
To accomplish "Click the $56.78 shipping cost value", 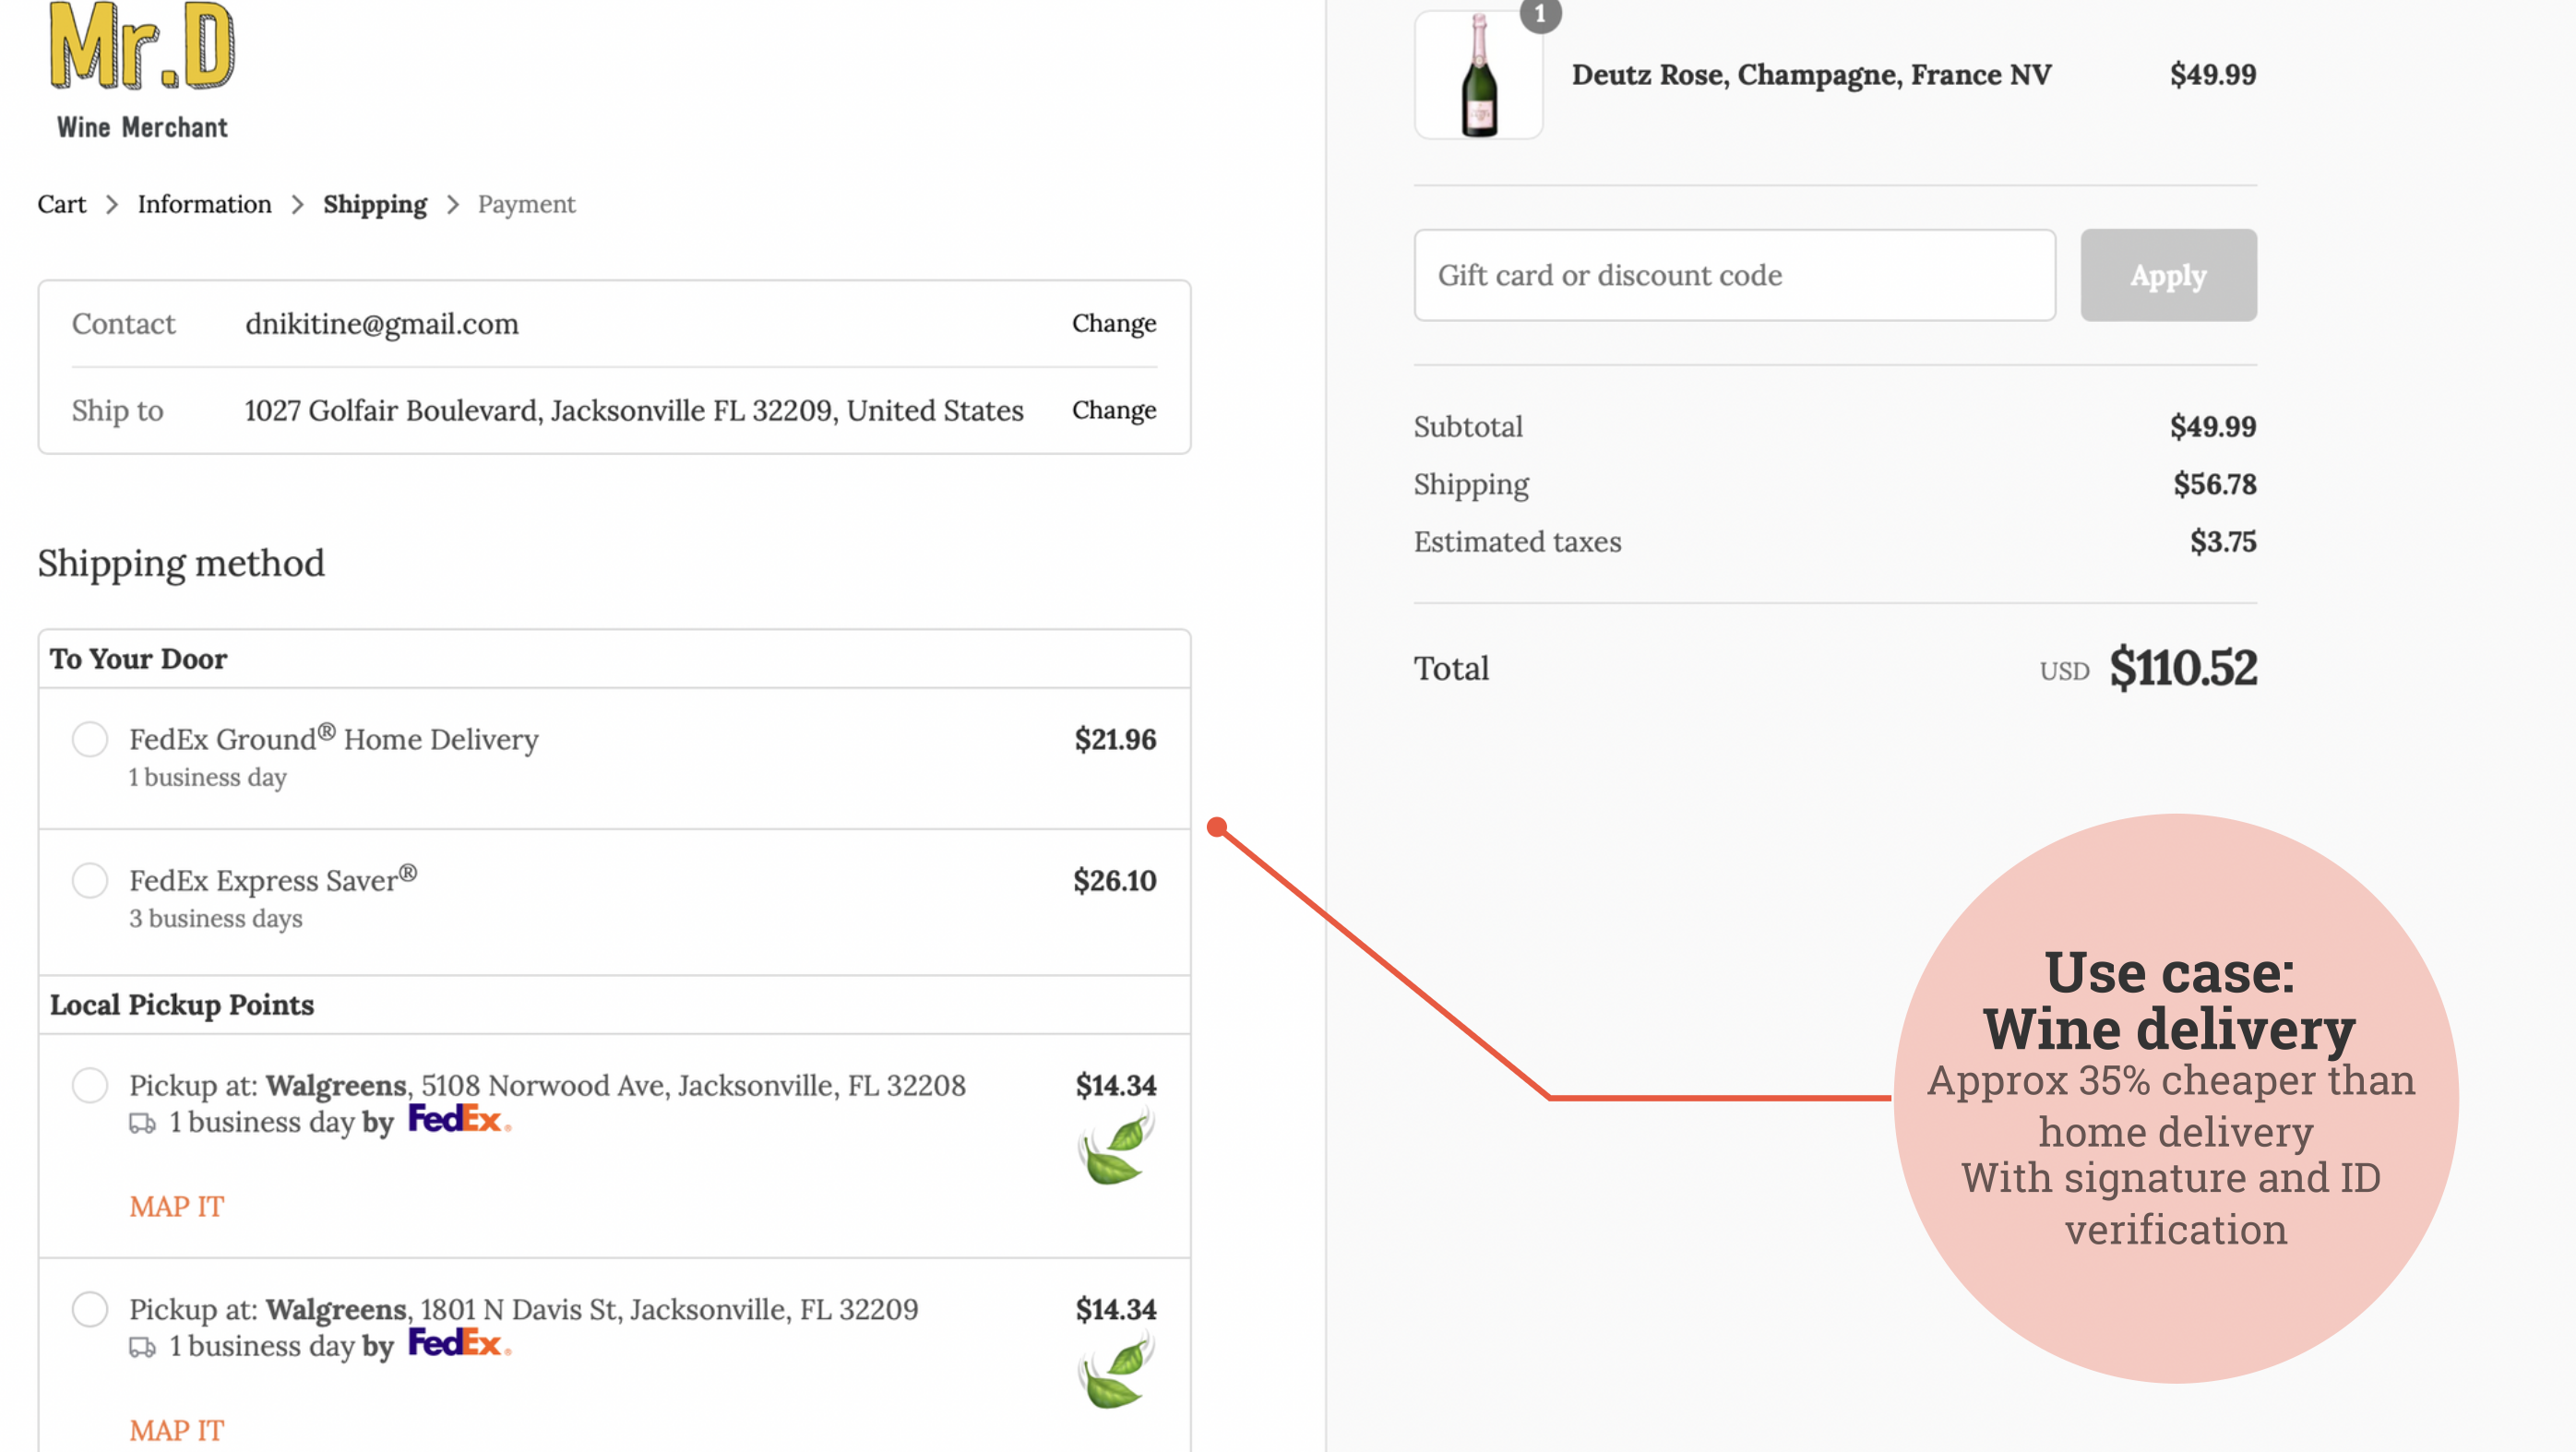I will pos(2215,484).
